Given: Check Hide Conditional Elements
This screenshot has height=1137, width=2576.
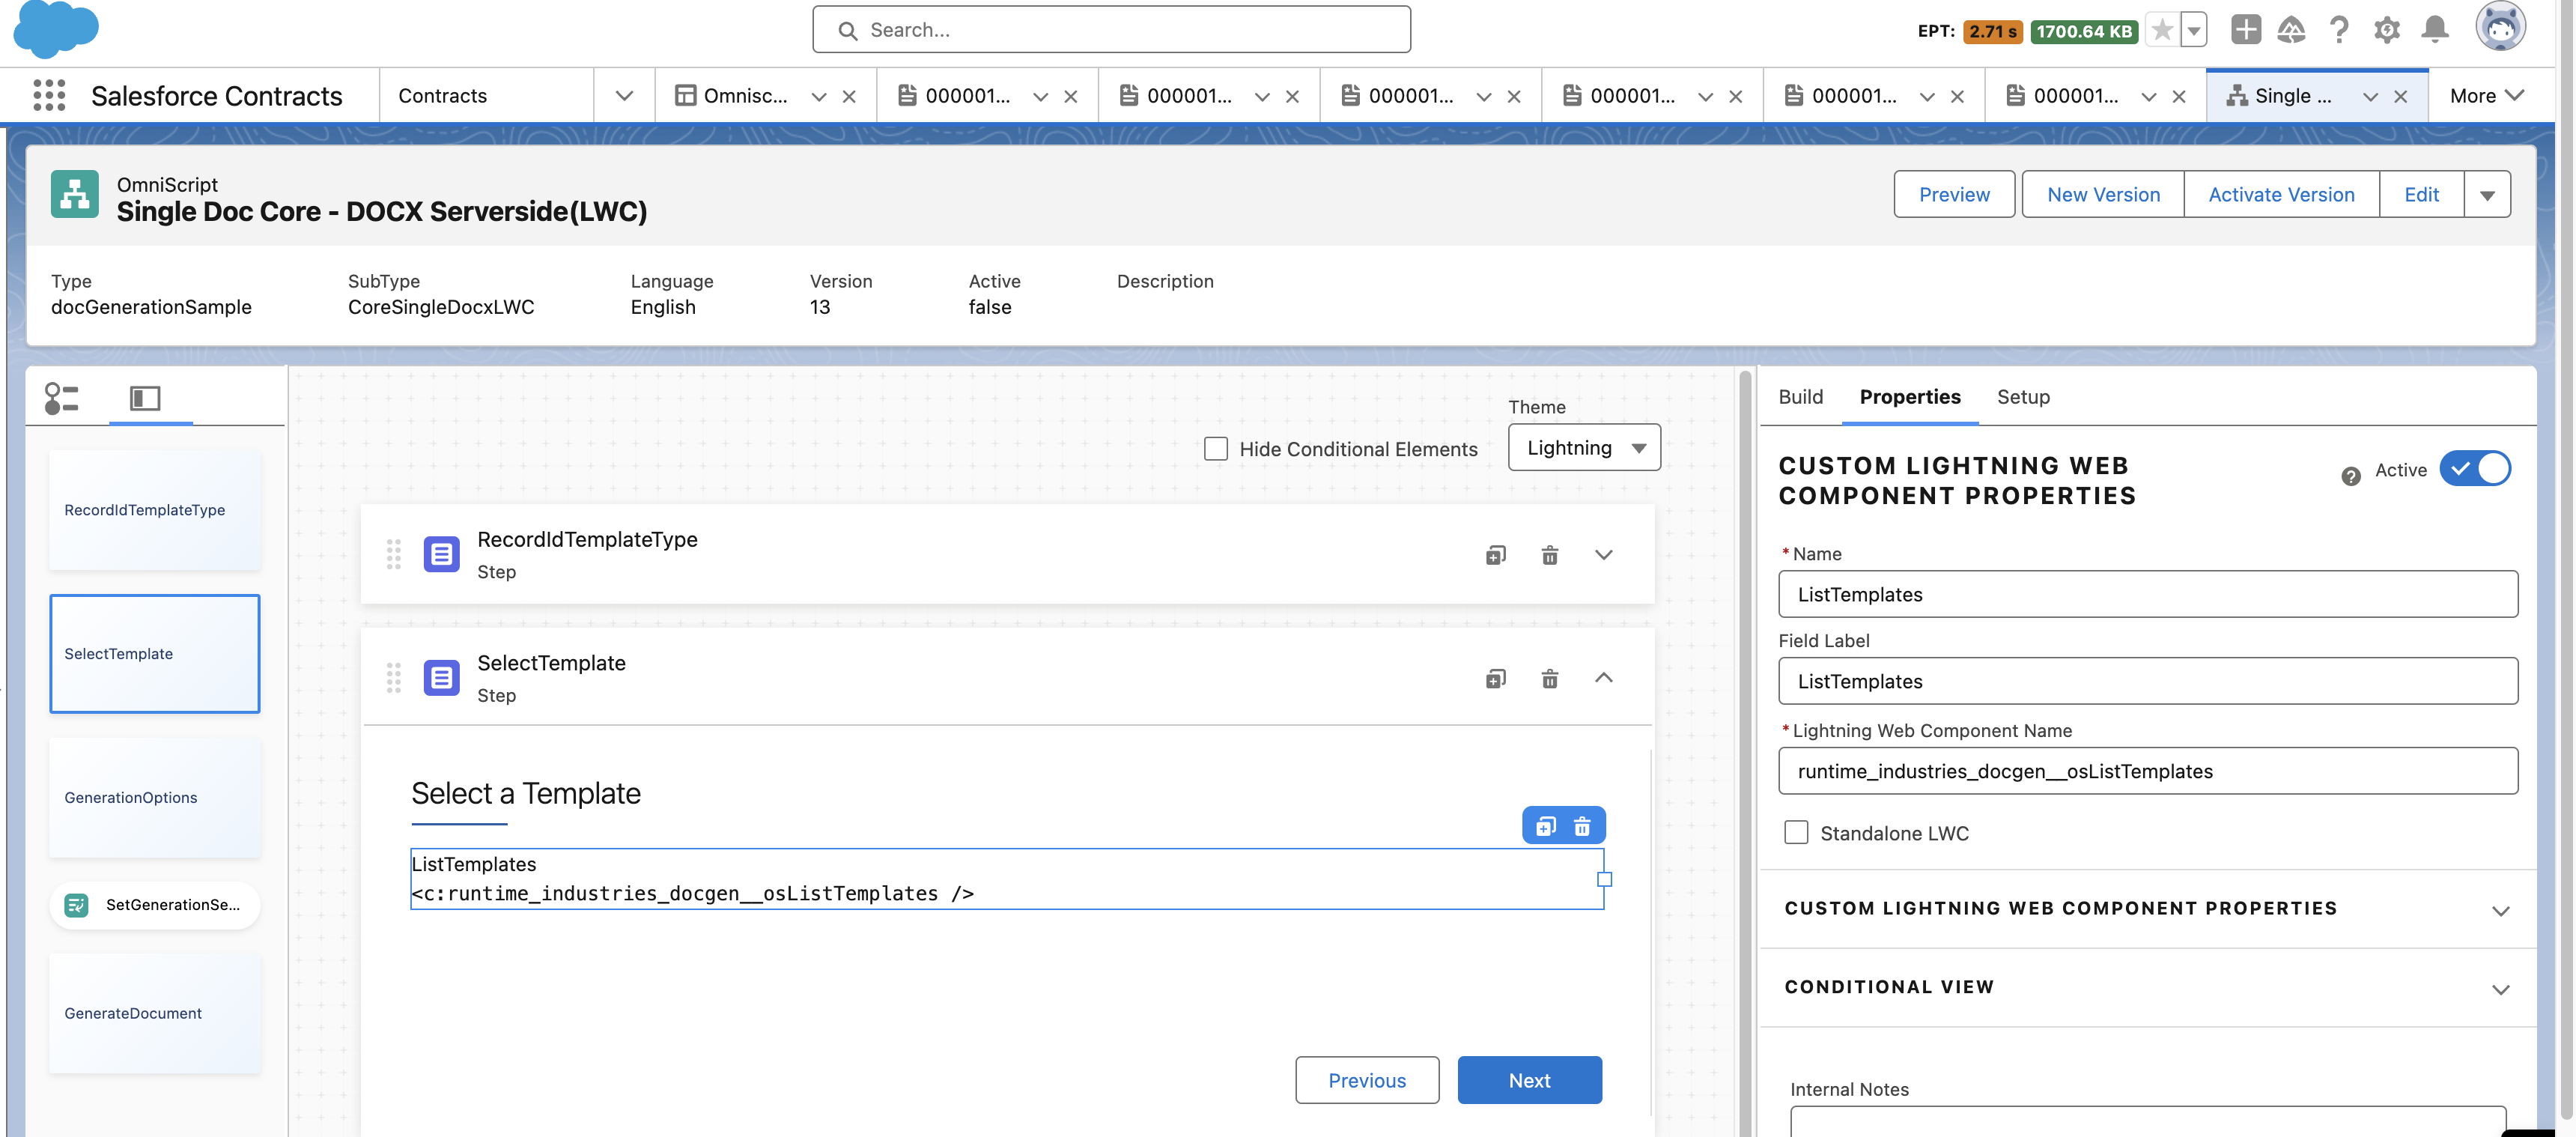Looking at the screenshot, I should [1216, 449].
